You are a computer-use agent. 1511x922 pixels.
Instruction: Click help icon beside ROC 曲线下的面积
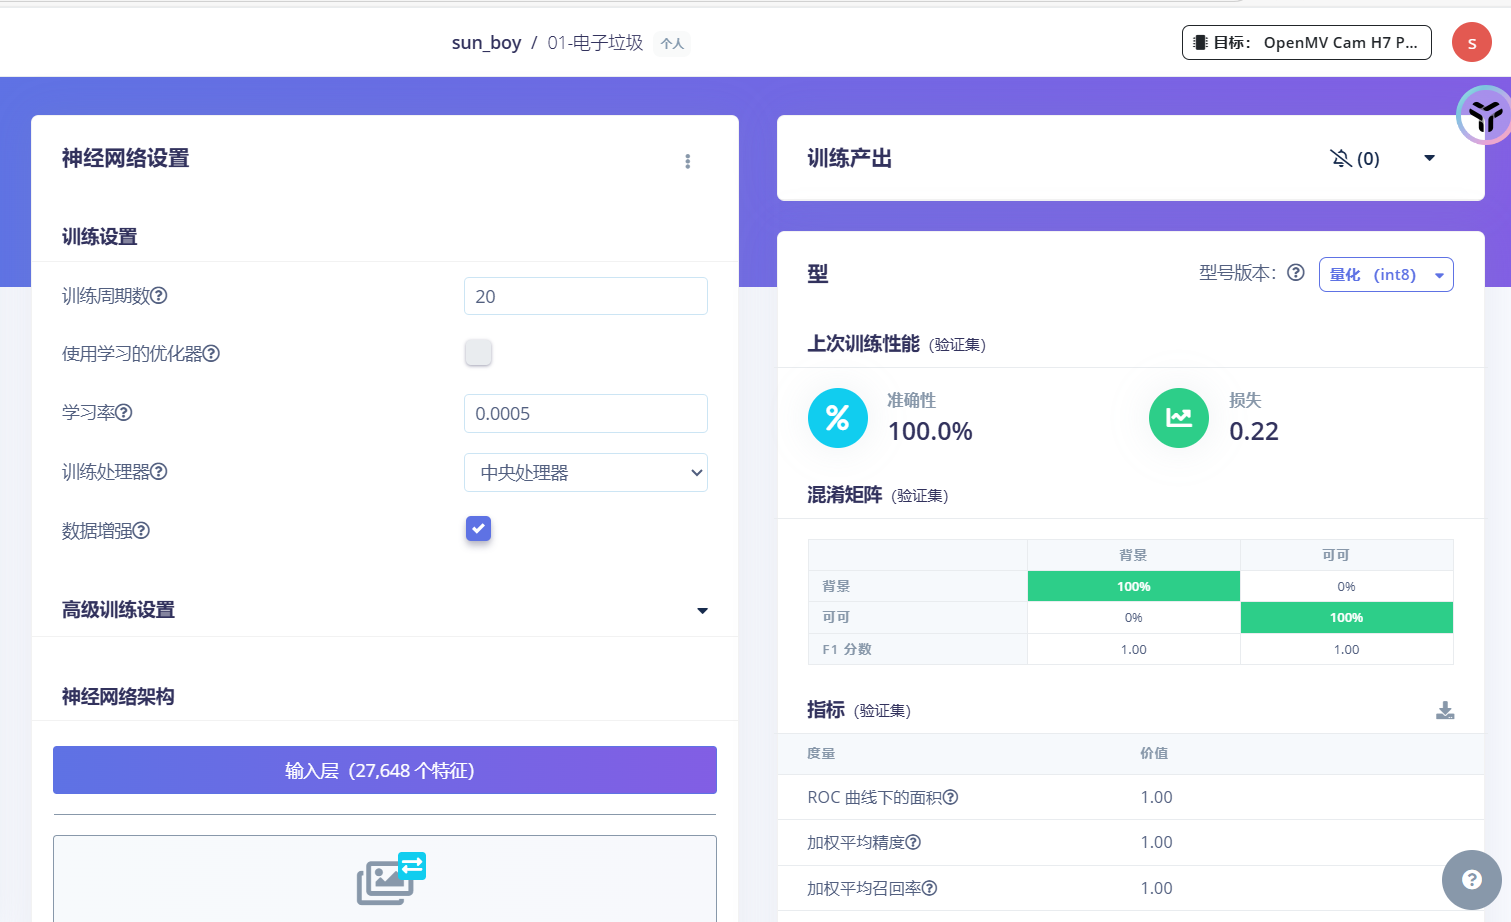coord(950,797)
